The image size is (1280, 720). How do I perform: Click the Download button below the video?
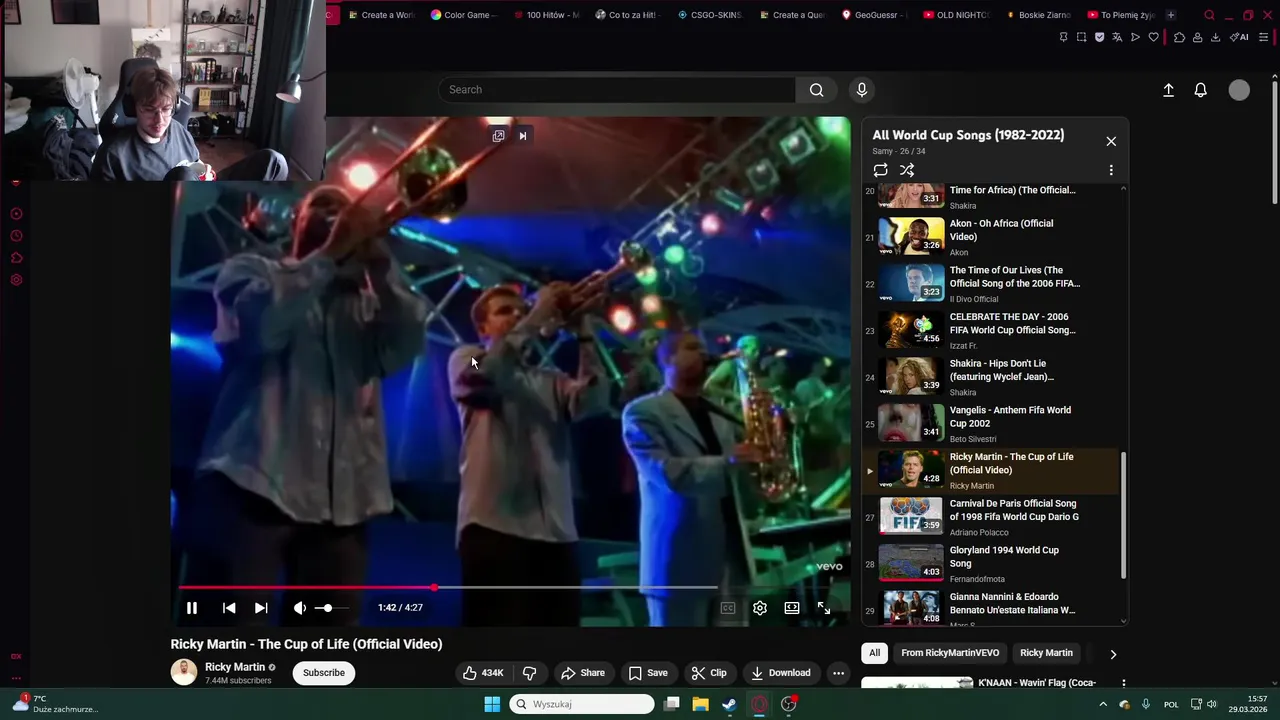click(x=781, y=673)
